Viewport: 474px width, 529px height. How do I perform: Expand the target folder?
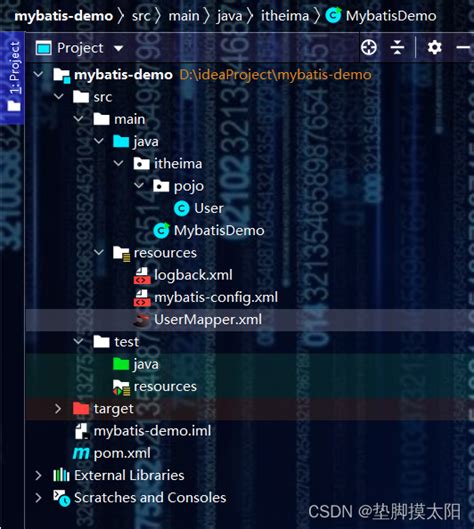coord(58,409)
